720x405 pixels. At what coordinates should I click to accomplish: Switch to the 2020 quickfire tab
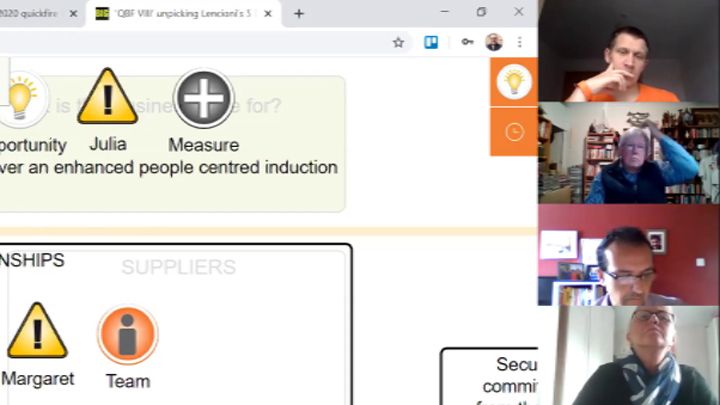[x=30, y=14]
